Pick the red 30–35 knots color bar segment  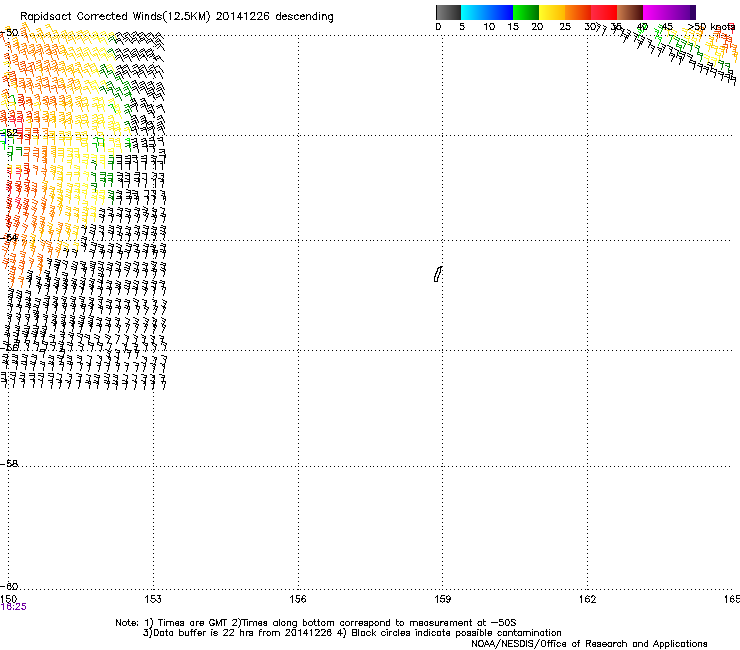604,12
